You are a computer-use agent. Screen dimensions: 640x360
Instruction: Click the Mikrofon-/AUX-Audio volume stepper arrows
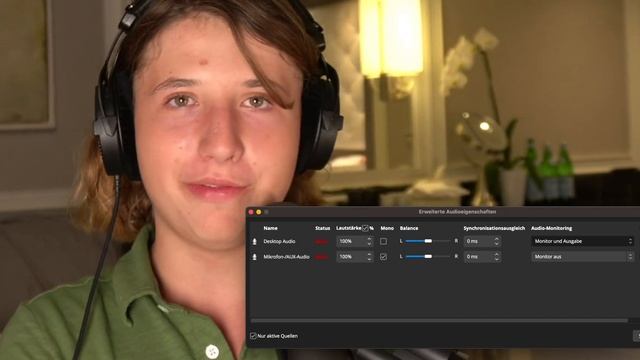coord(369,257)
